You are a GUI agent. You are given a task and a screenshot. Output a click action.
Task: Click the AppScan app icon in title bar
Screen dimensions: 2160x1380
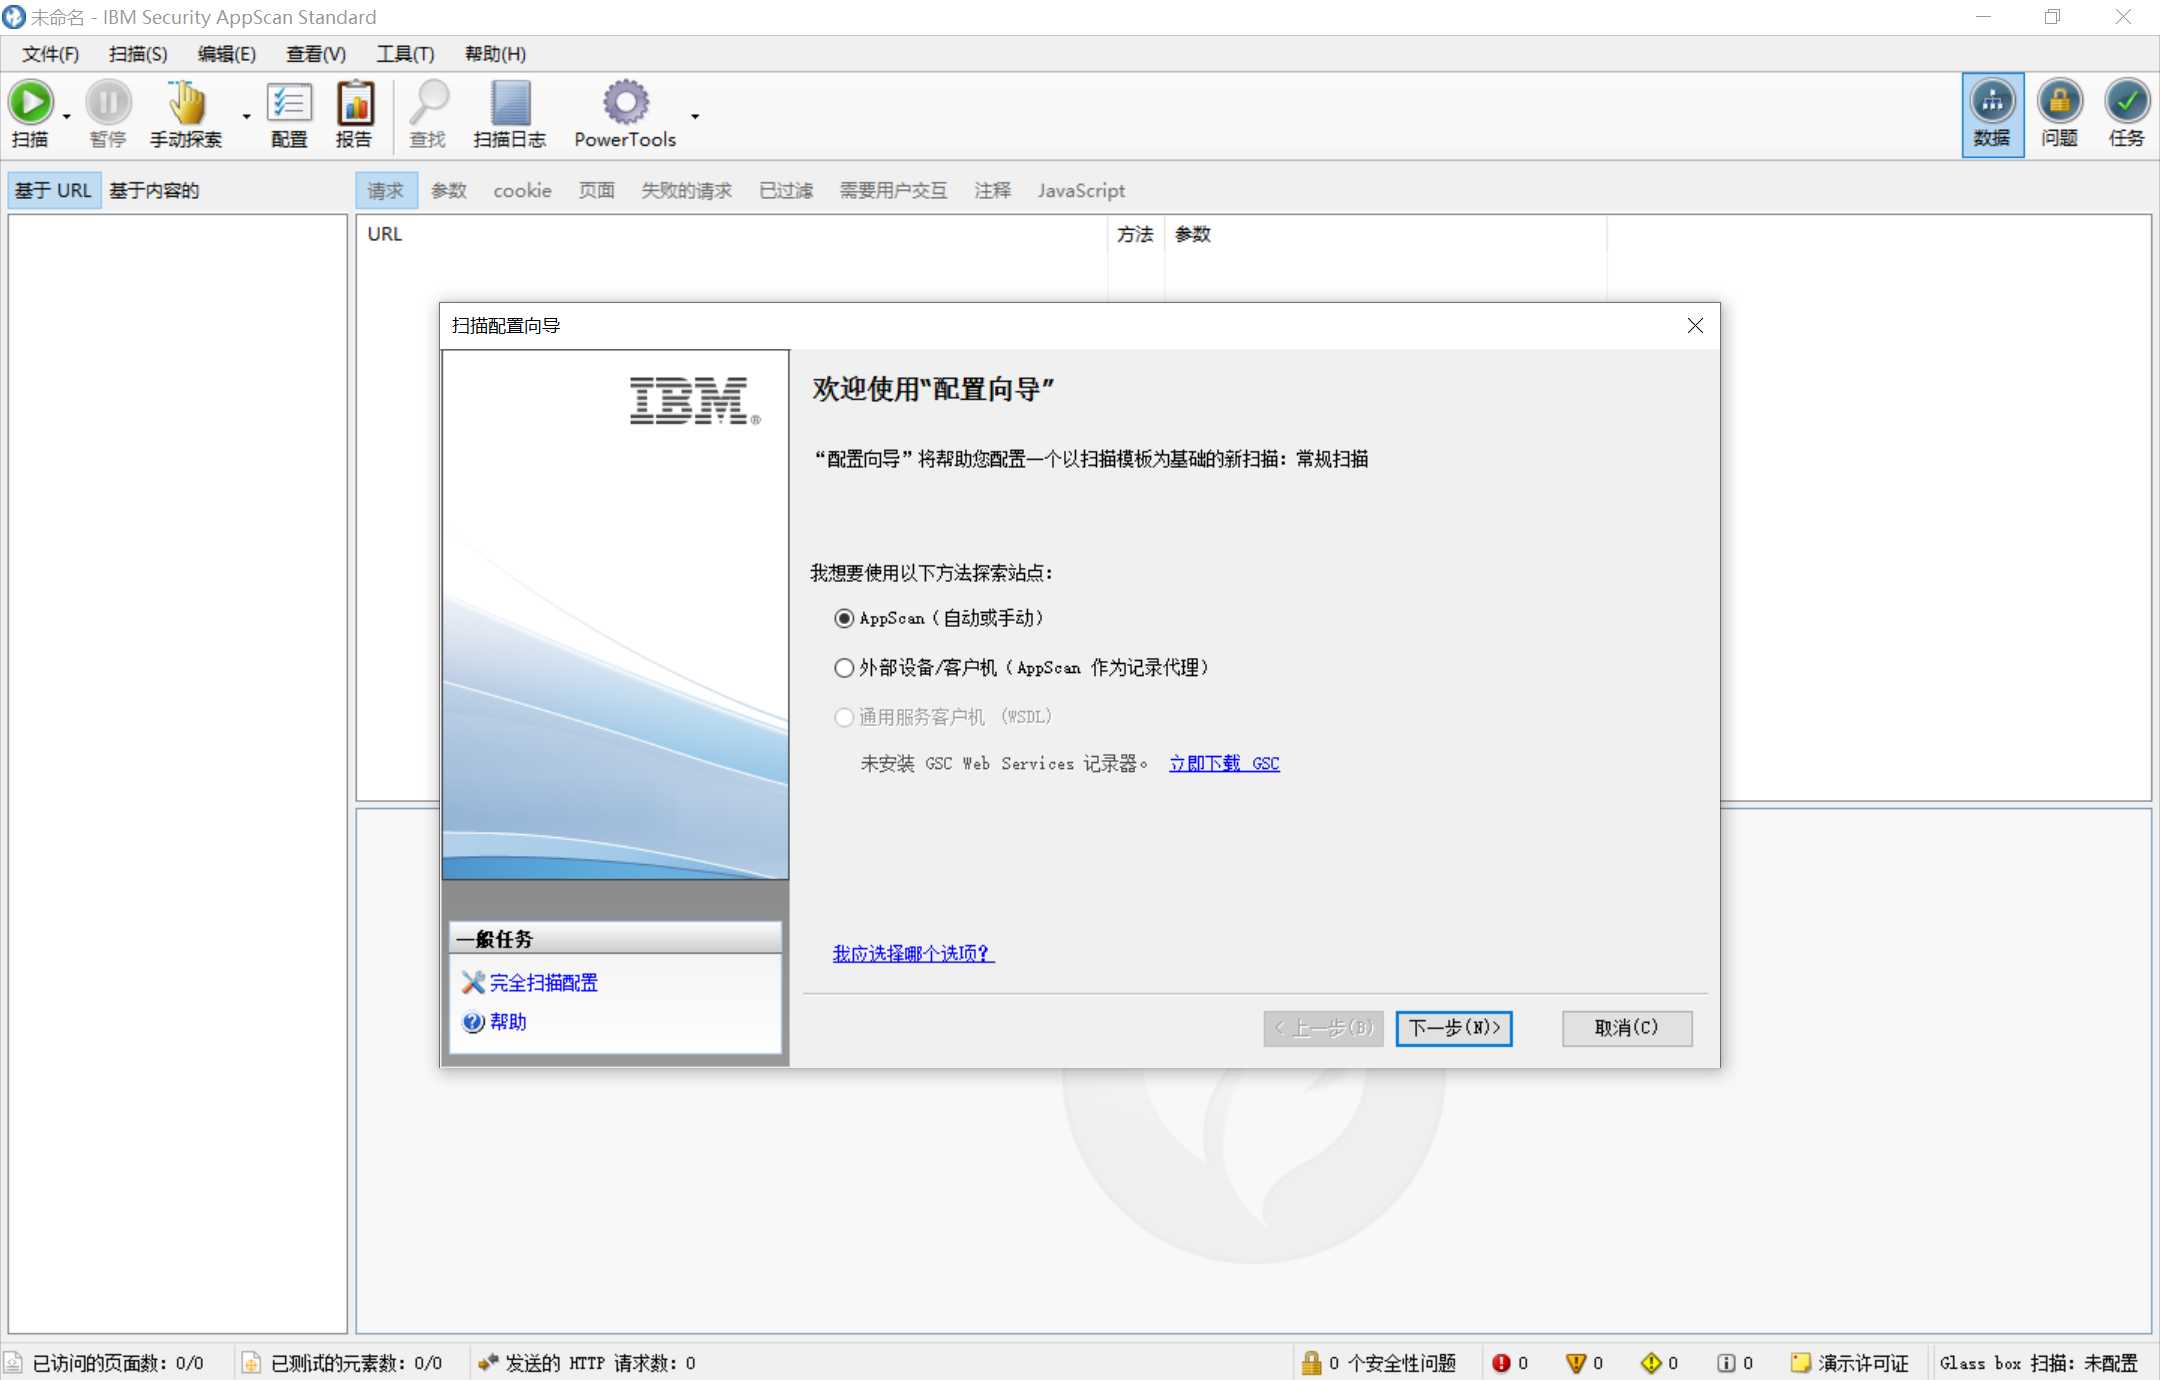coord(14,17)
